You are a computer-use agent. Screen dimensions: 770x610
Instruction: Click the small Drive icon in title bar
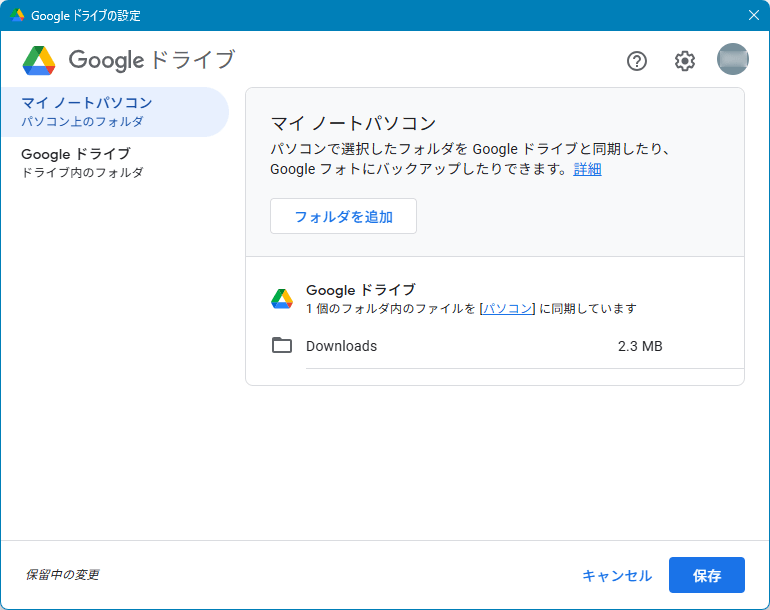point(17,15)
